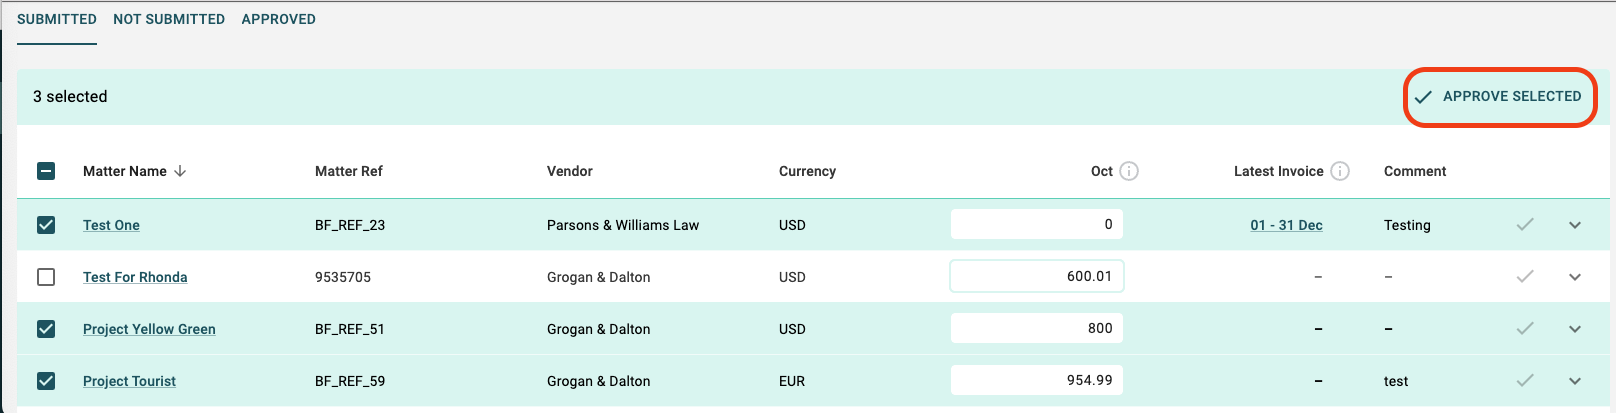Click the info icon next to Oct

1129,171
